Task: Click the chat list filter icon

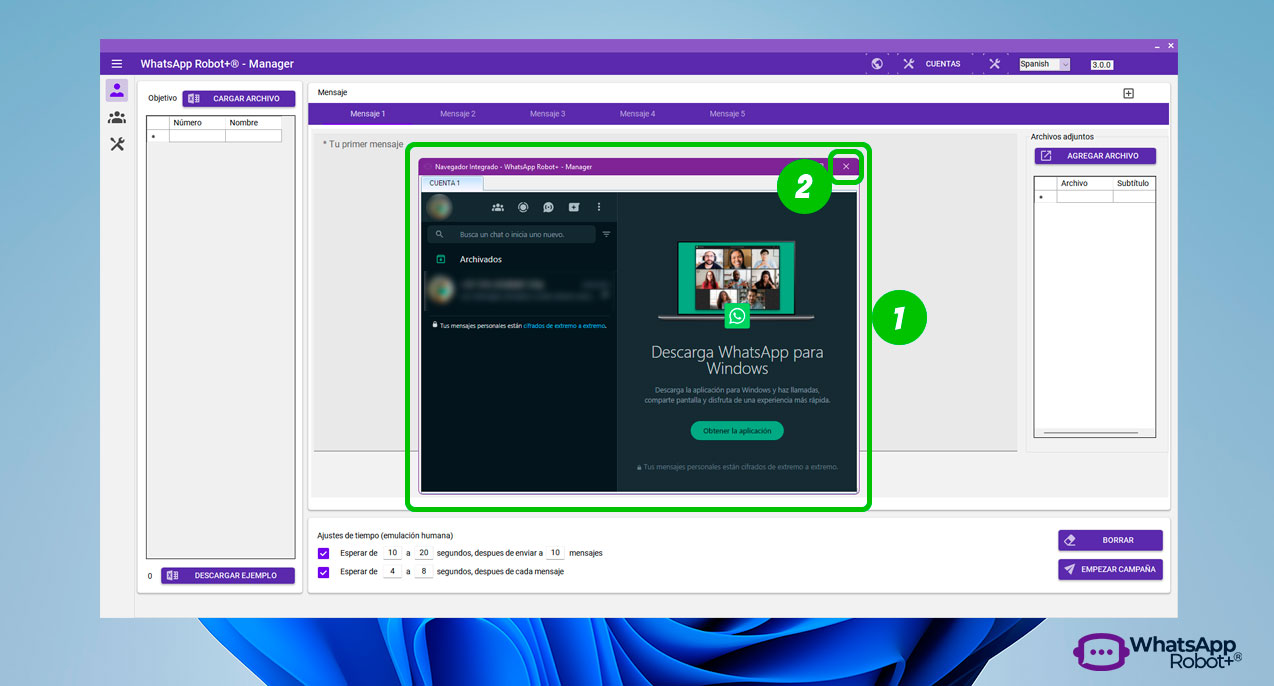Action: tap(606, 234)
